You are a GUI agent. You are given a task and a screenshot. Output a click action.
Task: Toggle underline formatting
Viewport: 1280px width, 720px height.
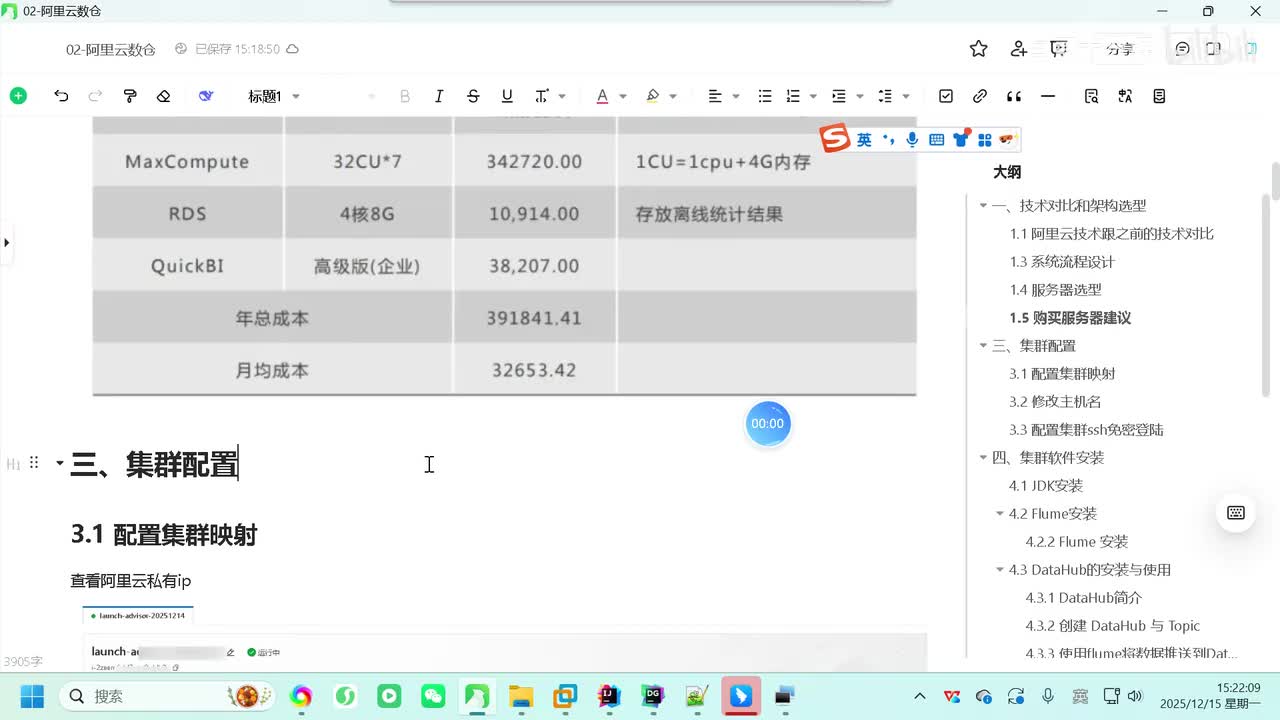(x=507, y=96)
